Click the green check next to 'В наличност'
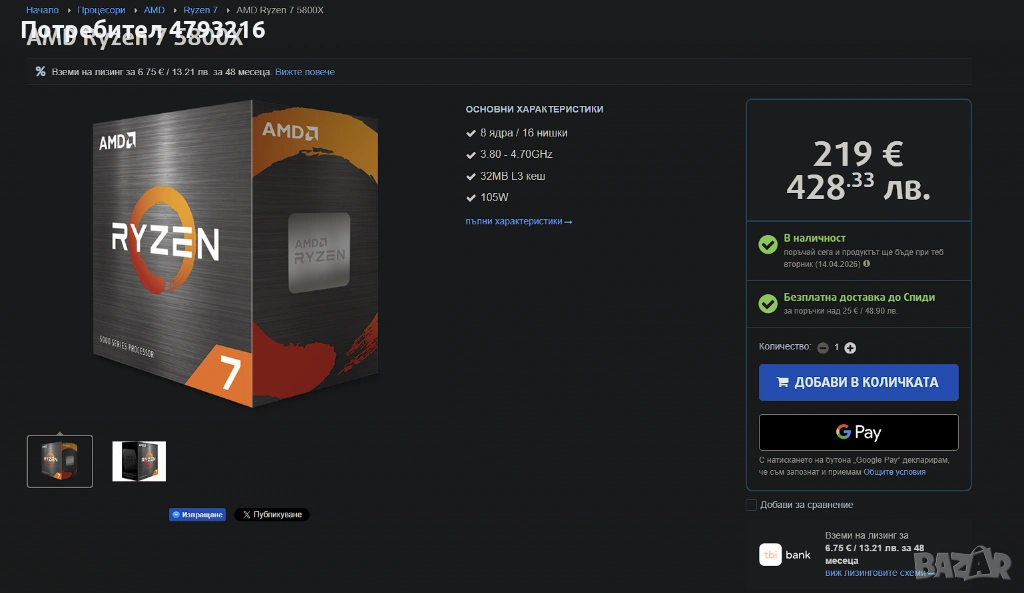This screenshot has width=1024, height=593. click(x=767, y=245)
